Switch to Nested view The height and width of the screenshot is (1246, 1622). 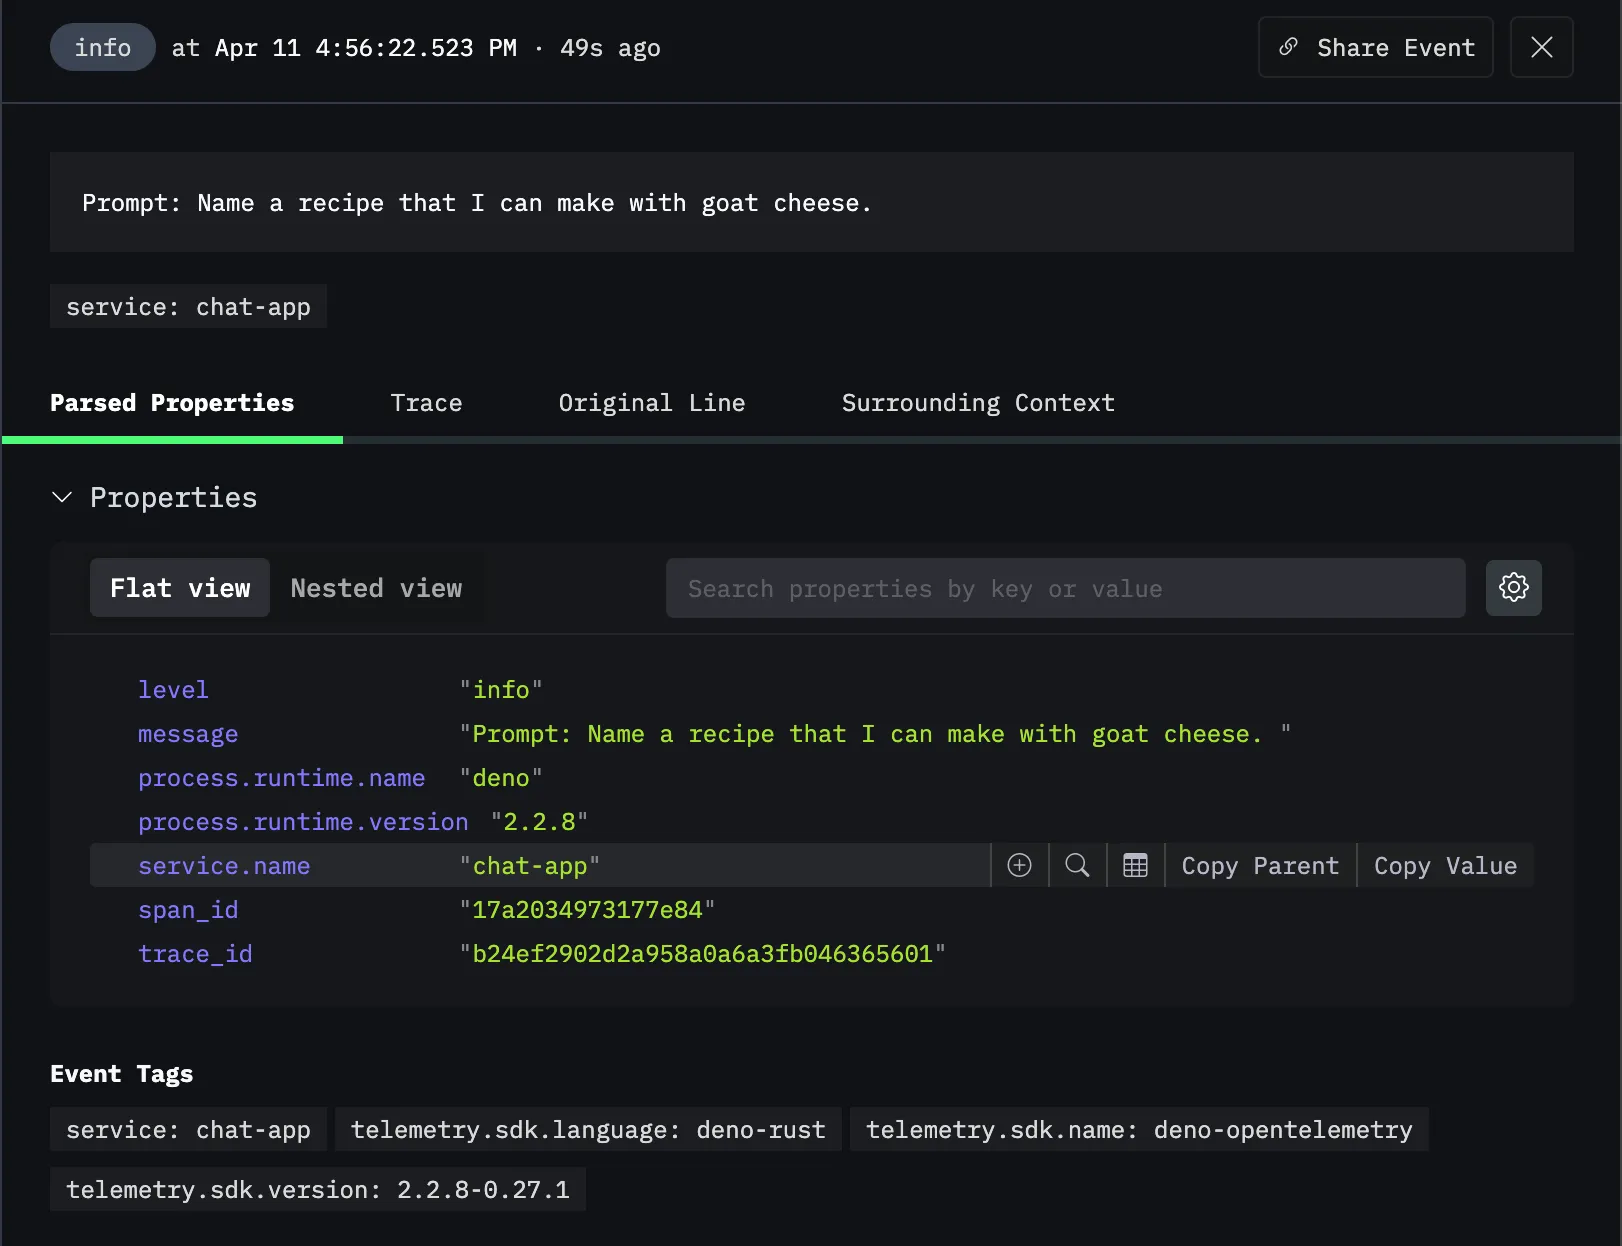tap(377, 588)
